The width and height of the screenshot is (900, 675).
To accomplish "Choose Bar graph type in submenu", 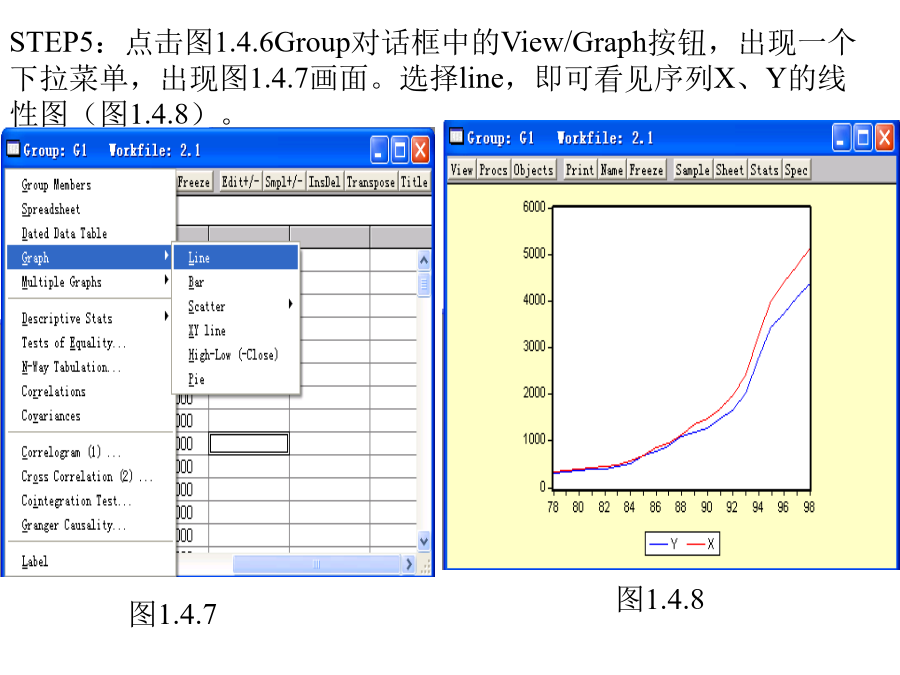I will (x=197, y=283).
